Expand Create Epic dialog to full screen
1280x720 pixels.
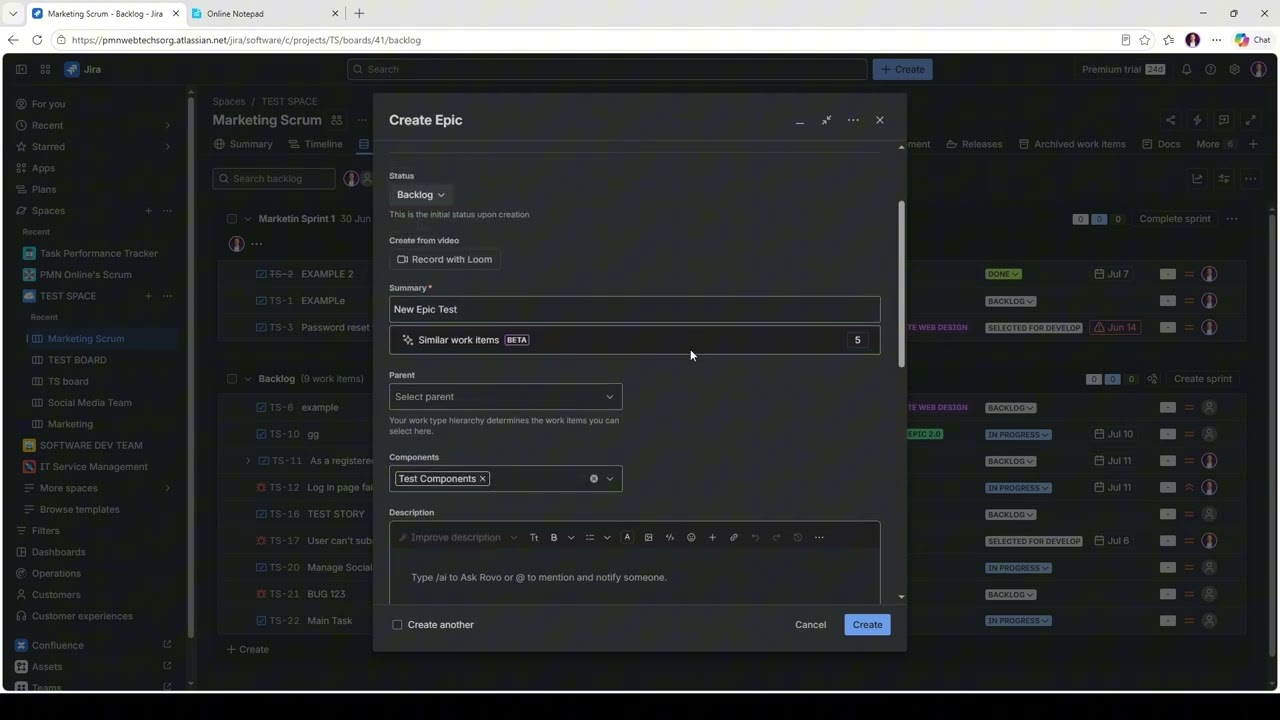pos(826,120)
